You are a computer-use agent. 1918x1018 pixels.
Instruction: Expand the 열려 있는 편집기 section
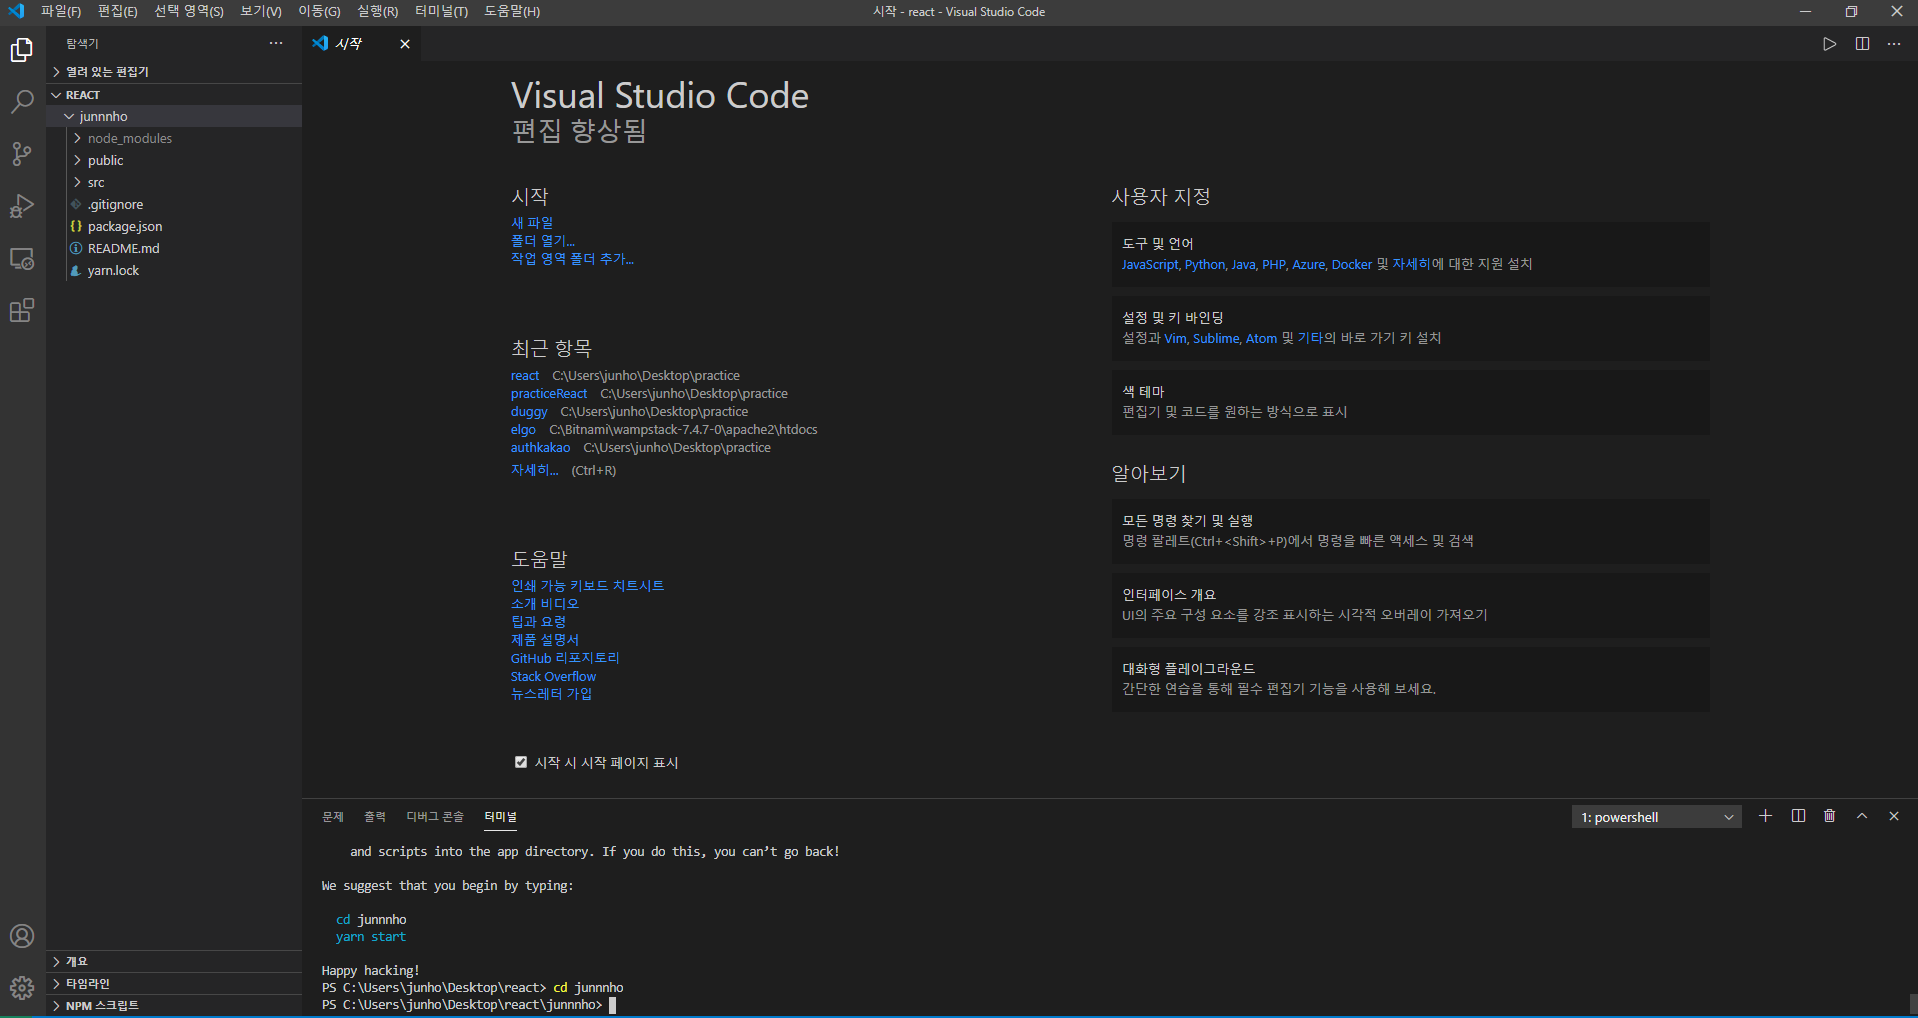(x=175, y=72)
